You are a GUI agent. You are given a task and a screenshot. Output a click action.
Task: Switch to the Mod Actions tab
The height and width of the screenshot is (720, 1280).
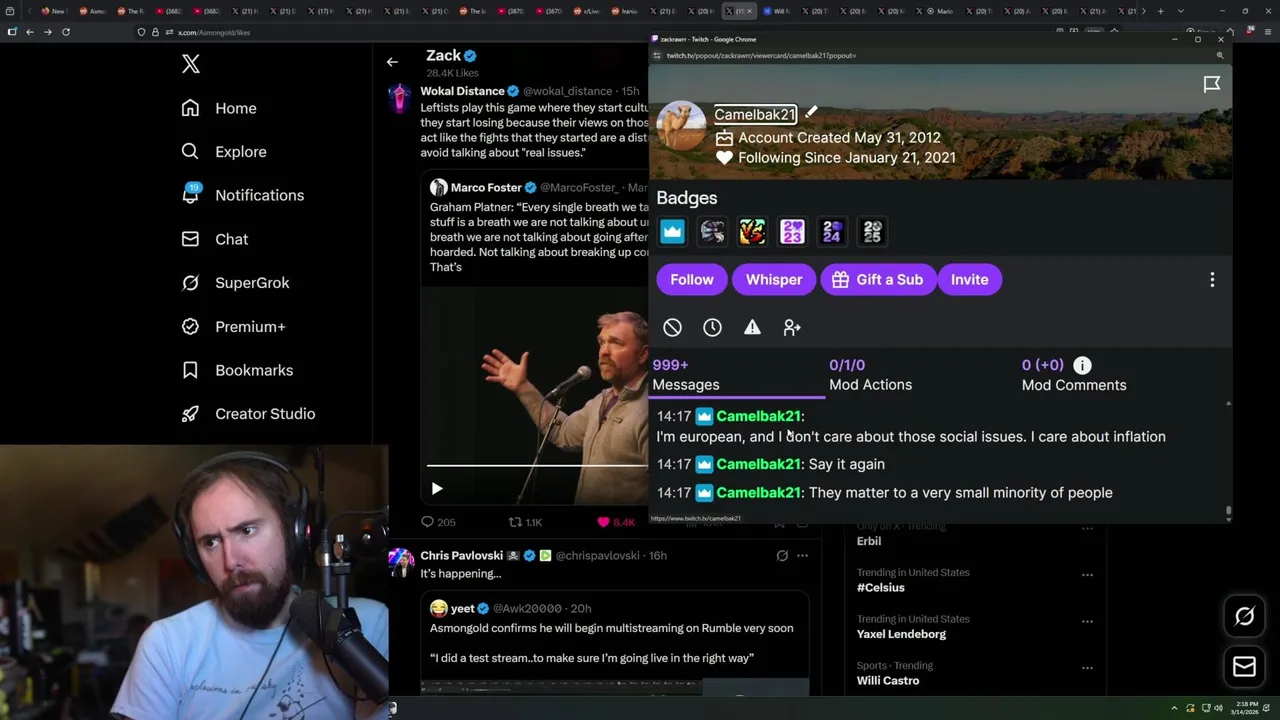coord(870,375)
